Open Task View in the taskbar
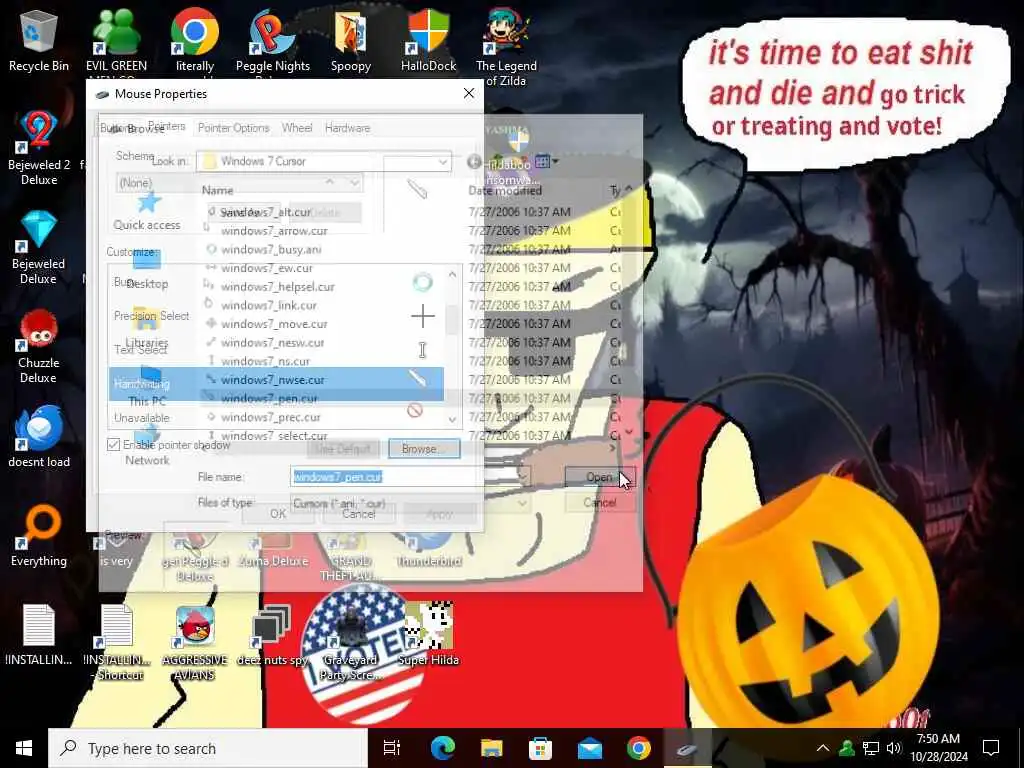1024x768 pixels. (392, 748)
